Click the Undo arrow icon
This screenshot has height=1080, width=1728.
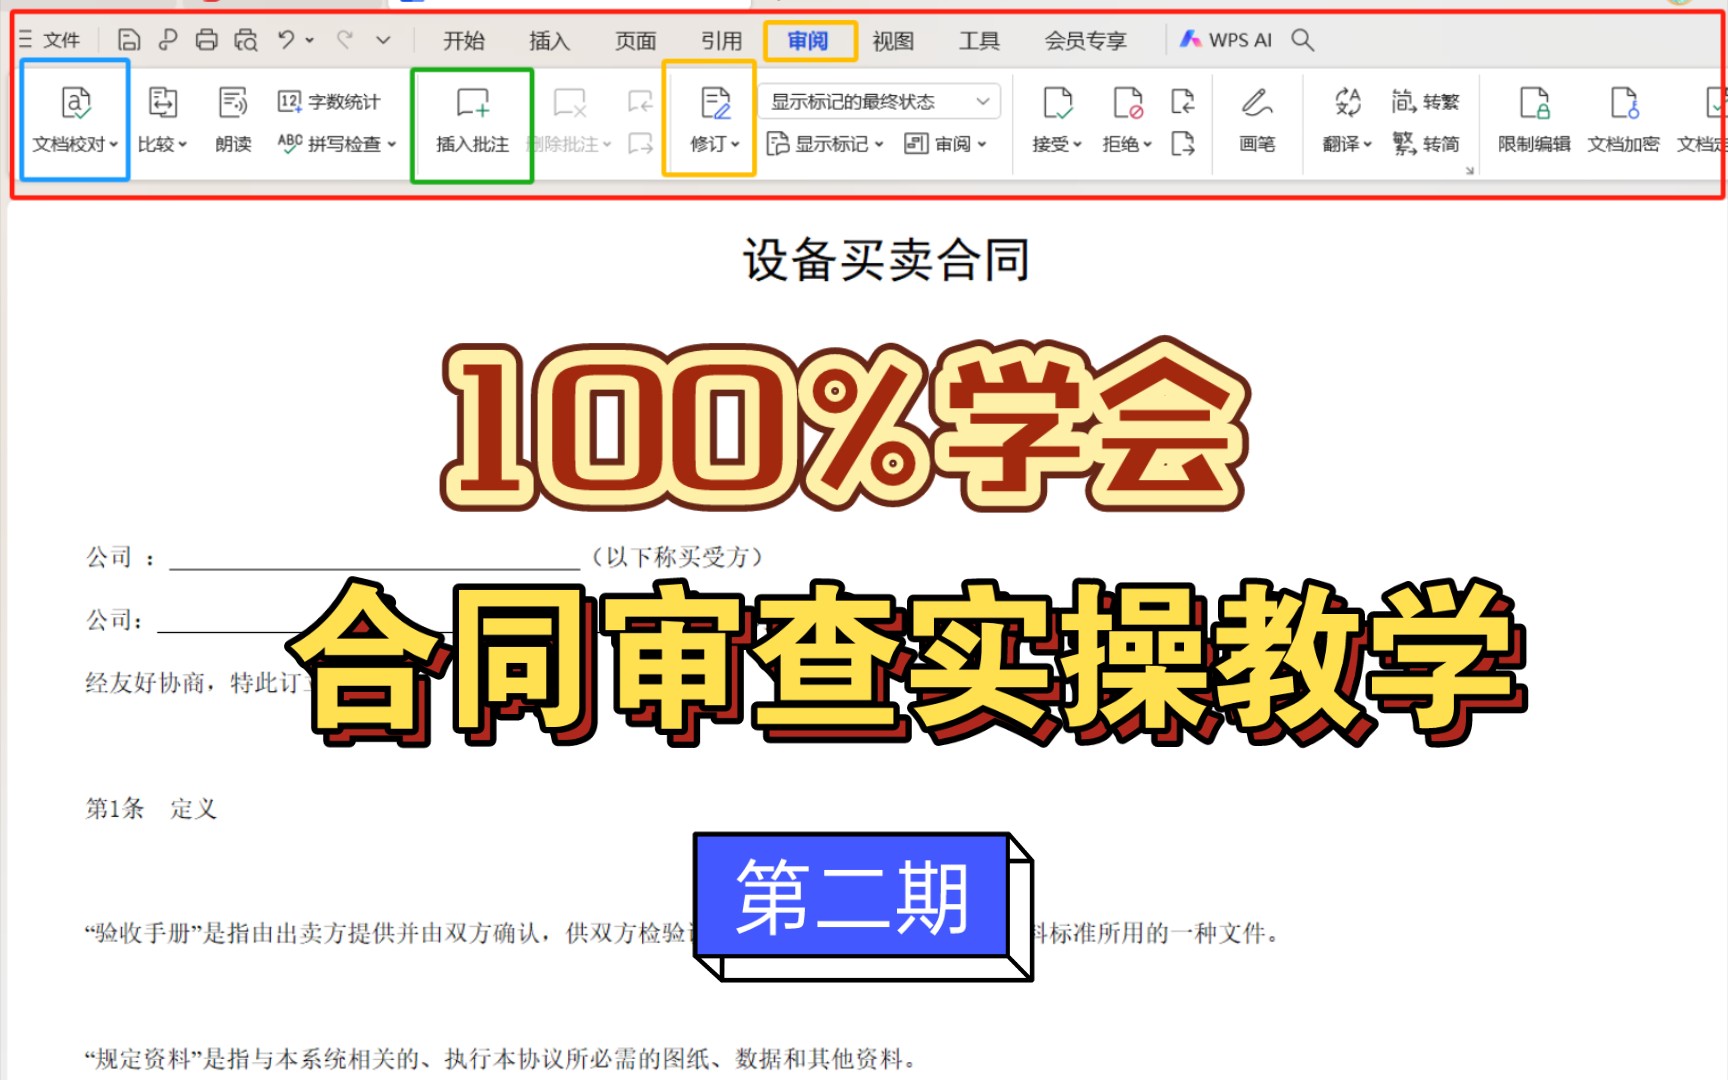coord(287,40)
